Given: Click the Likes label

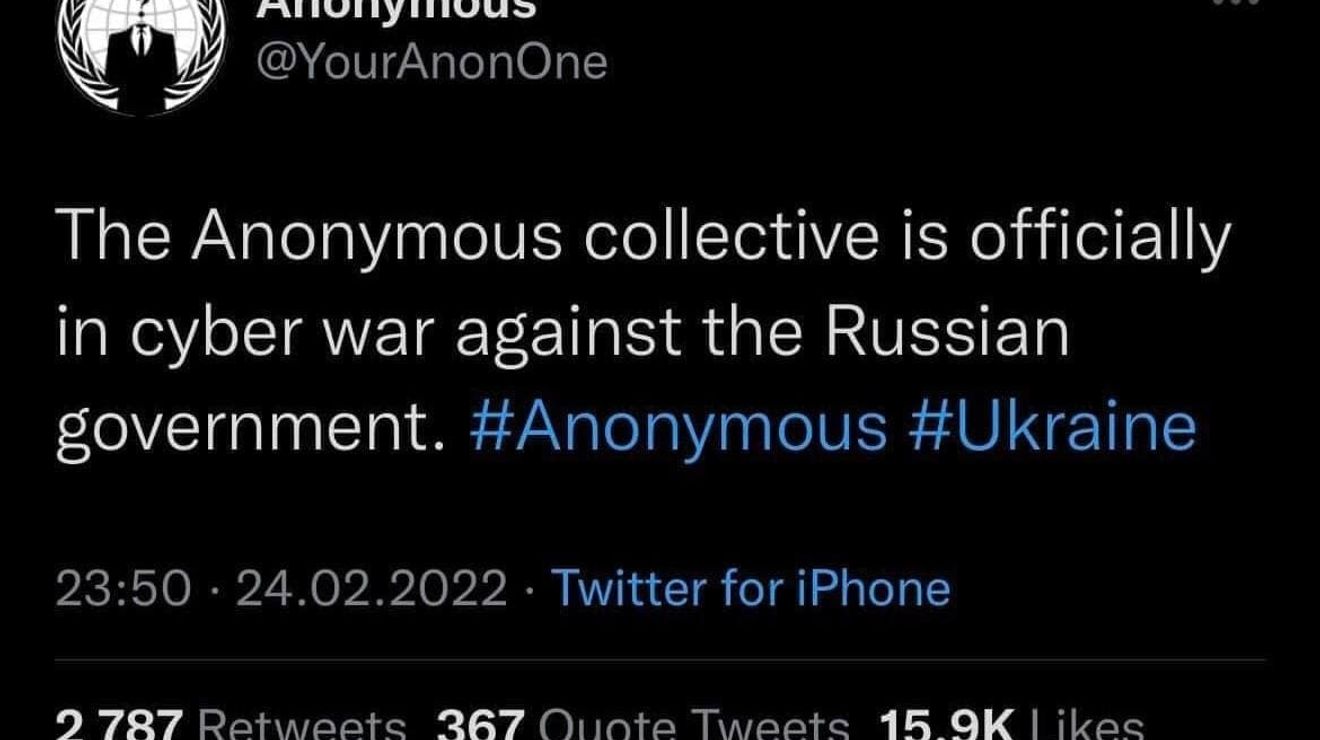Looking at the screenshot, I should (1088, 726).
